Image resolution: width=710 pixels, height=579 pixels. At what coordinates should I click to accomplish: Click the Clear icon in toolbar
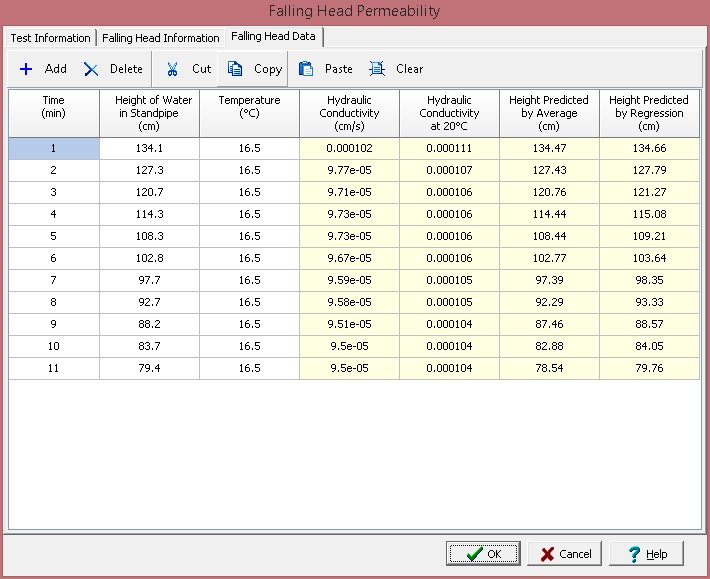tap(377, 69)
